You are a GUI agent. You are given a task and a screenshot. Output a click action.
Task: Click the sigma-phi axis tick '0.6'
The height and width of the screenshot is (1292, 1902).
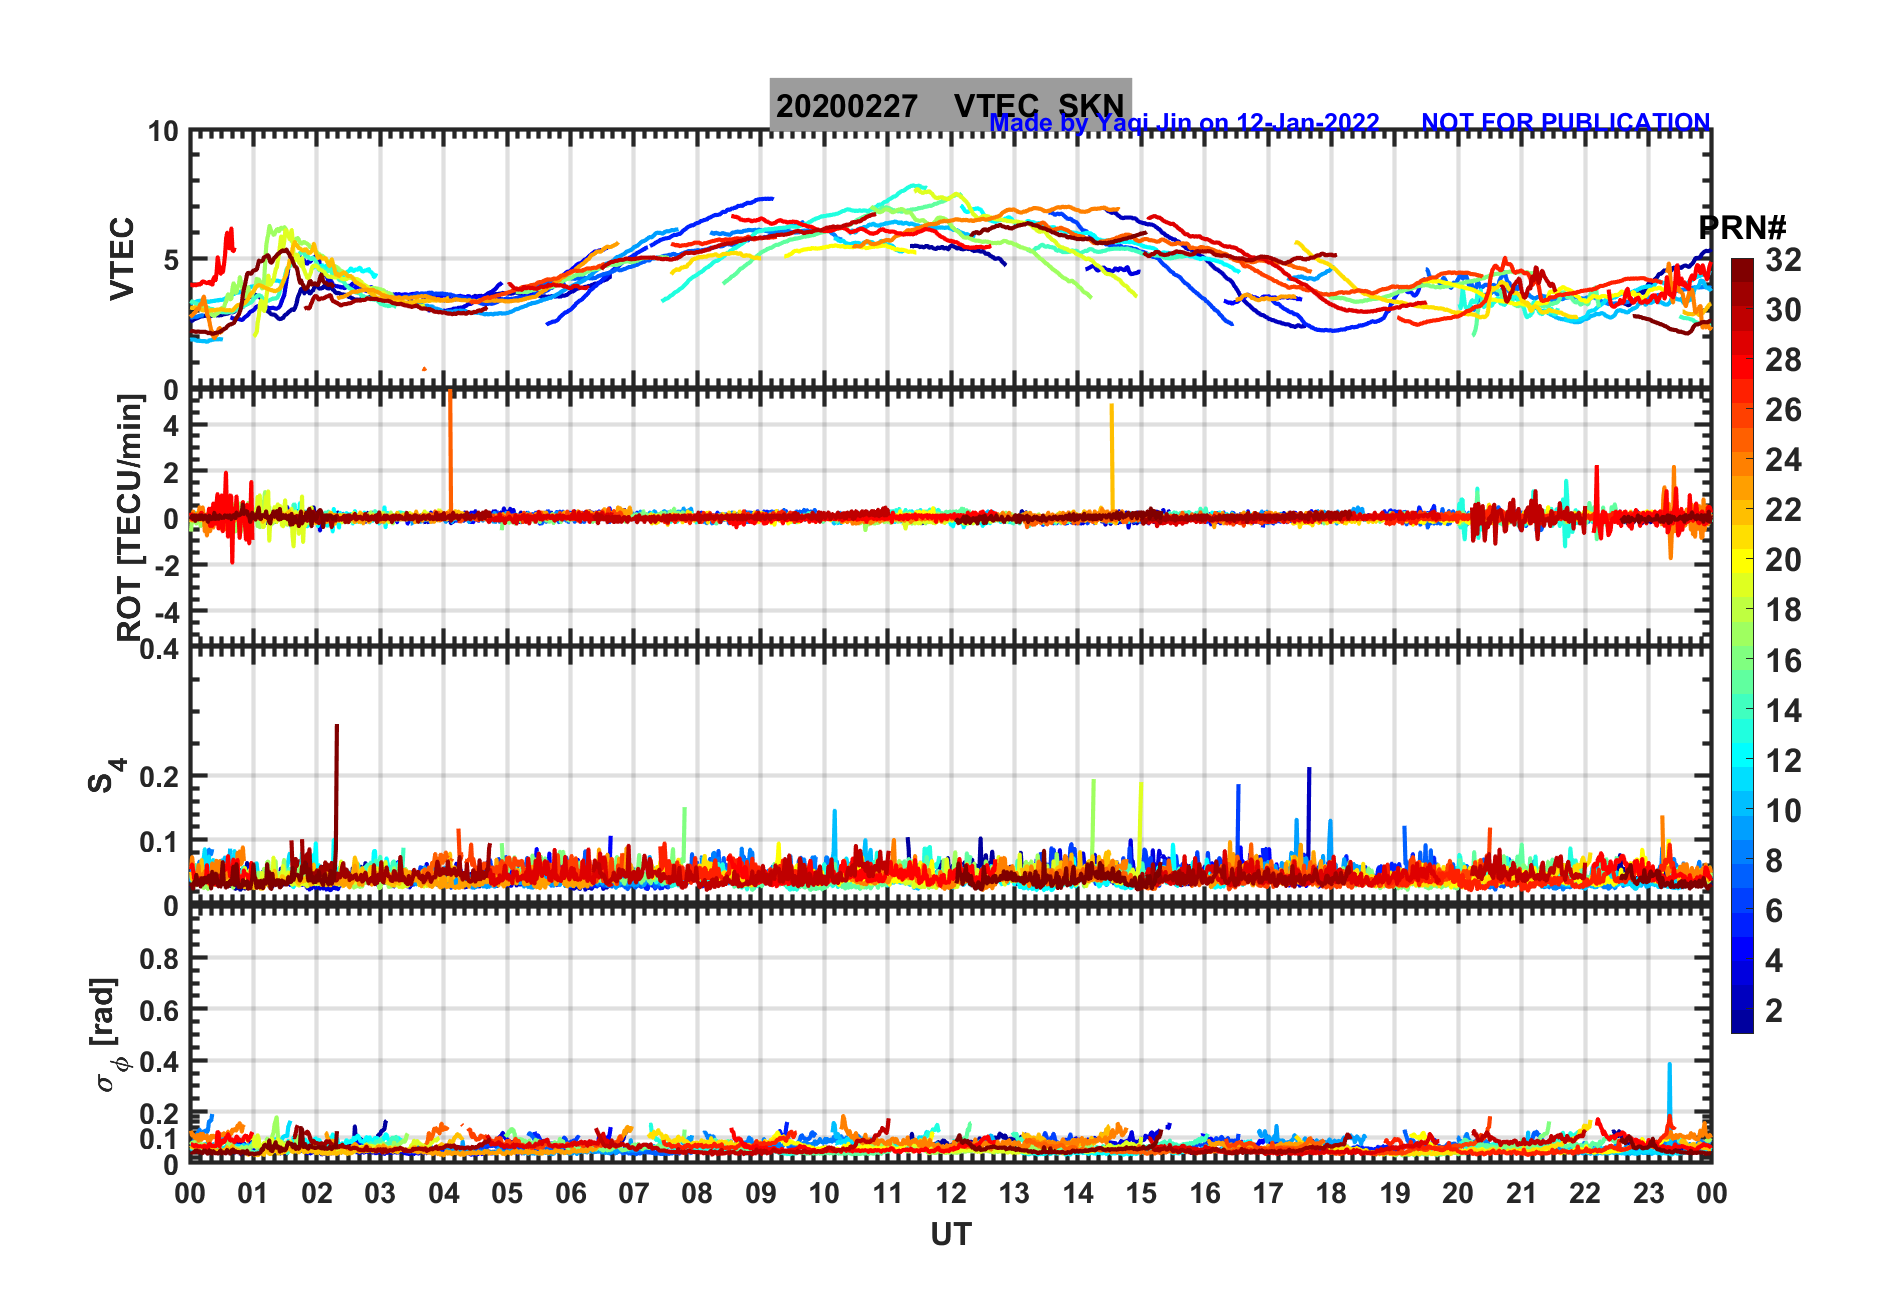click(x=159, y=1011)
